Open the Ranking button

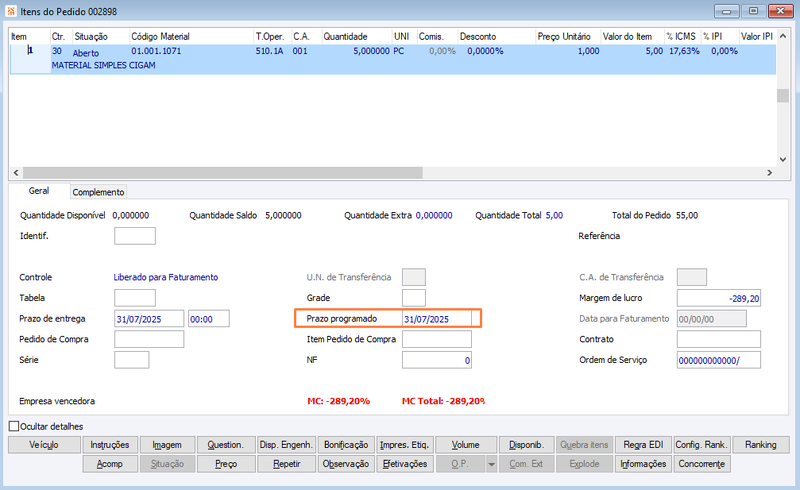[761, 445]
